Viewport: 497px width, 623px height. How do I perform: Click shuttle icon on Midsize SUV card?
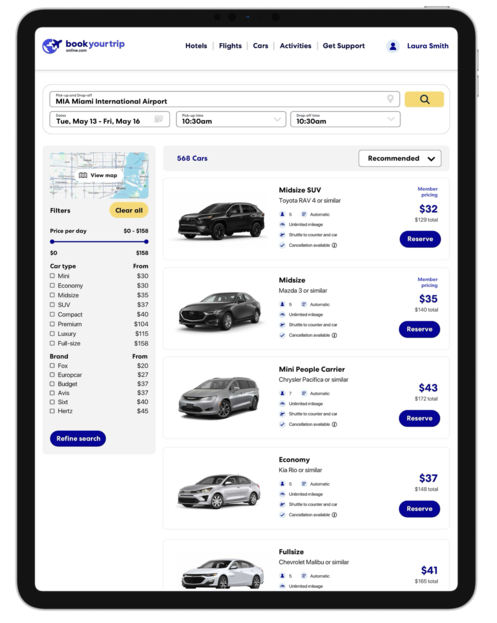click(282, 235)
